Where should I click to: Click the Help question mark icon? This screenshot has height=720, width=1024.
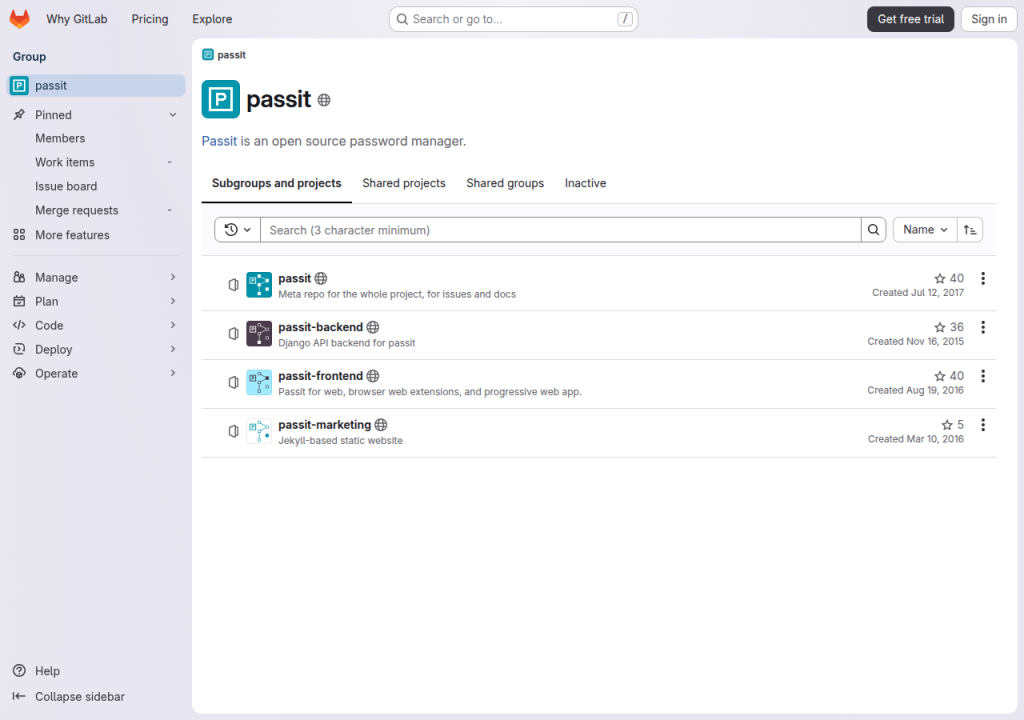pyautogui.click(x=20, y=671)
